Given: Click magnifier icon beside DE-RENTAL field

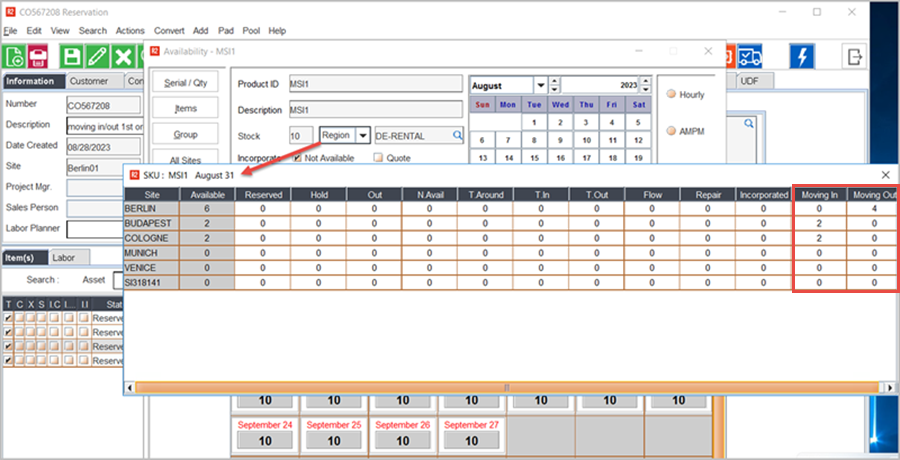Looking at the screenshot, I should 458,134.
